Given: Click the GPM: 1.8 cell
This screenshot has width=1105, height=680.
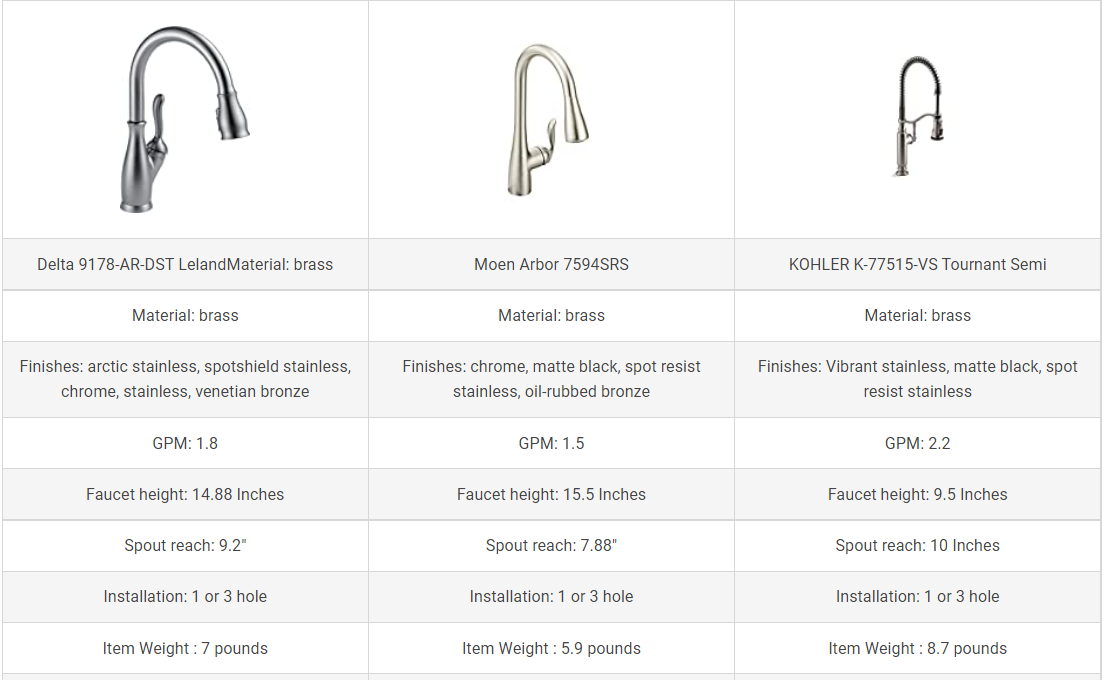Looking at the screenshot, I should point(185,443).
